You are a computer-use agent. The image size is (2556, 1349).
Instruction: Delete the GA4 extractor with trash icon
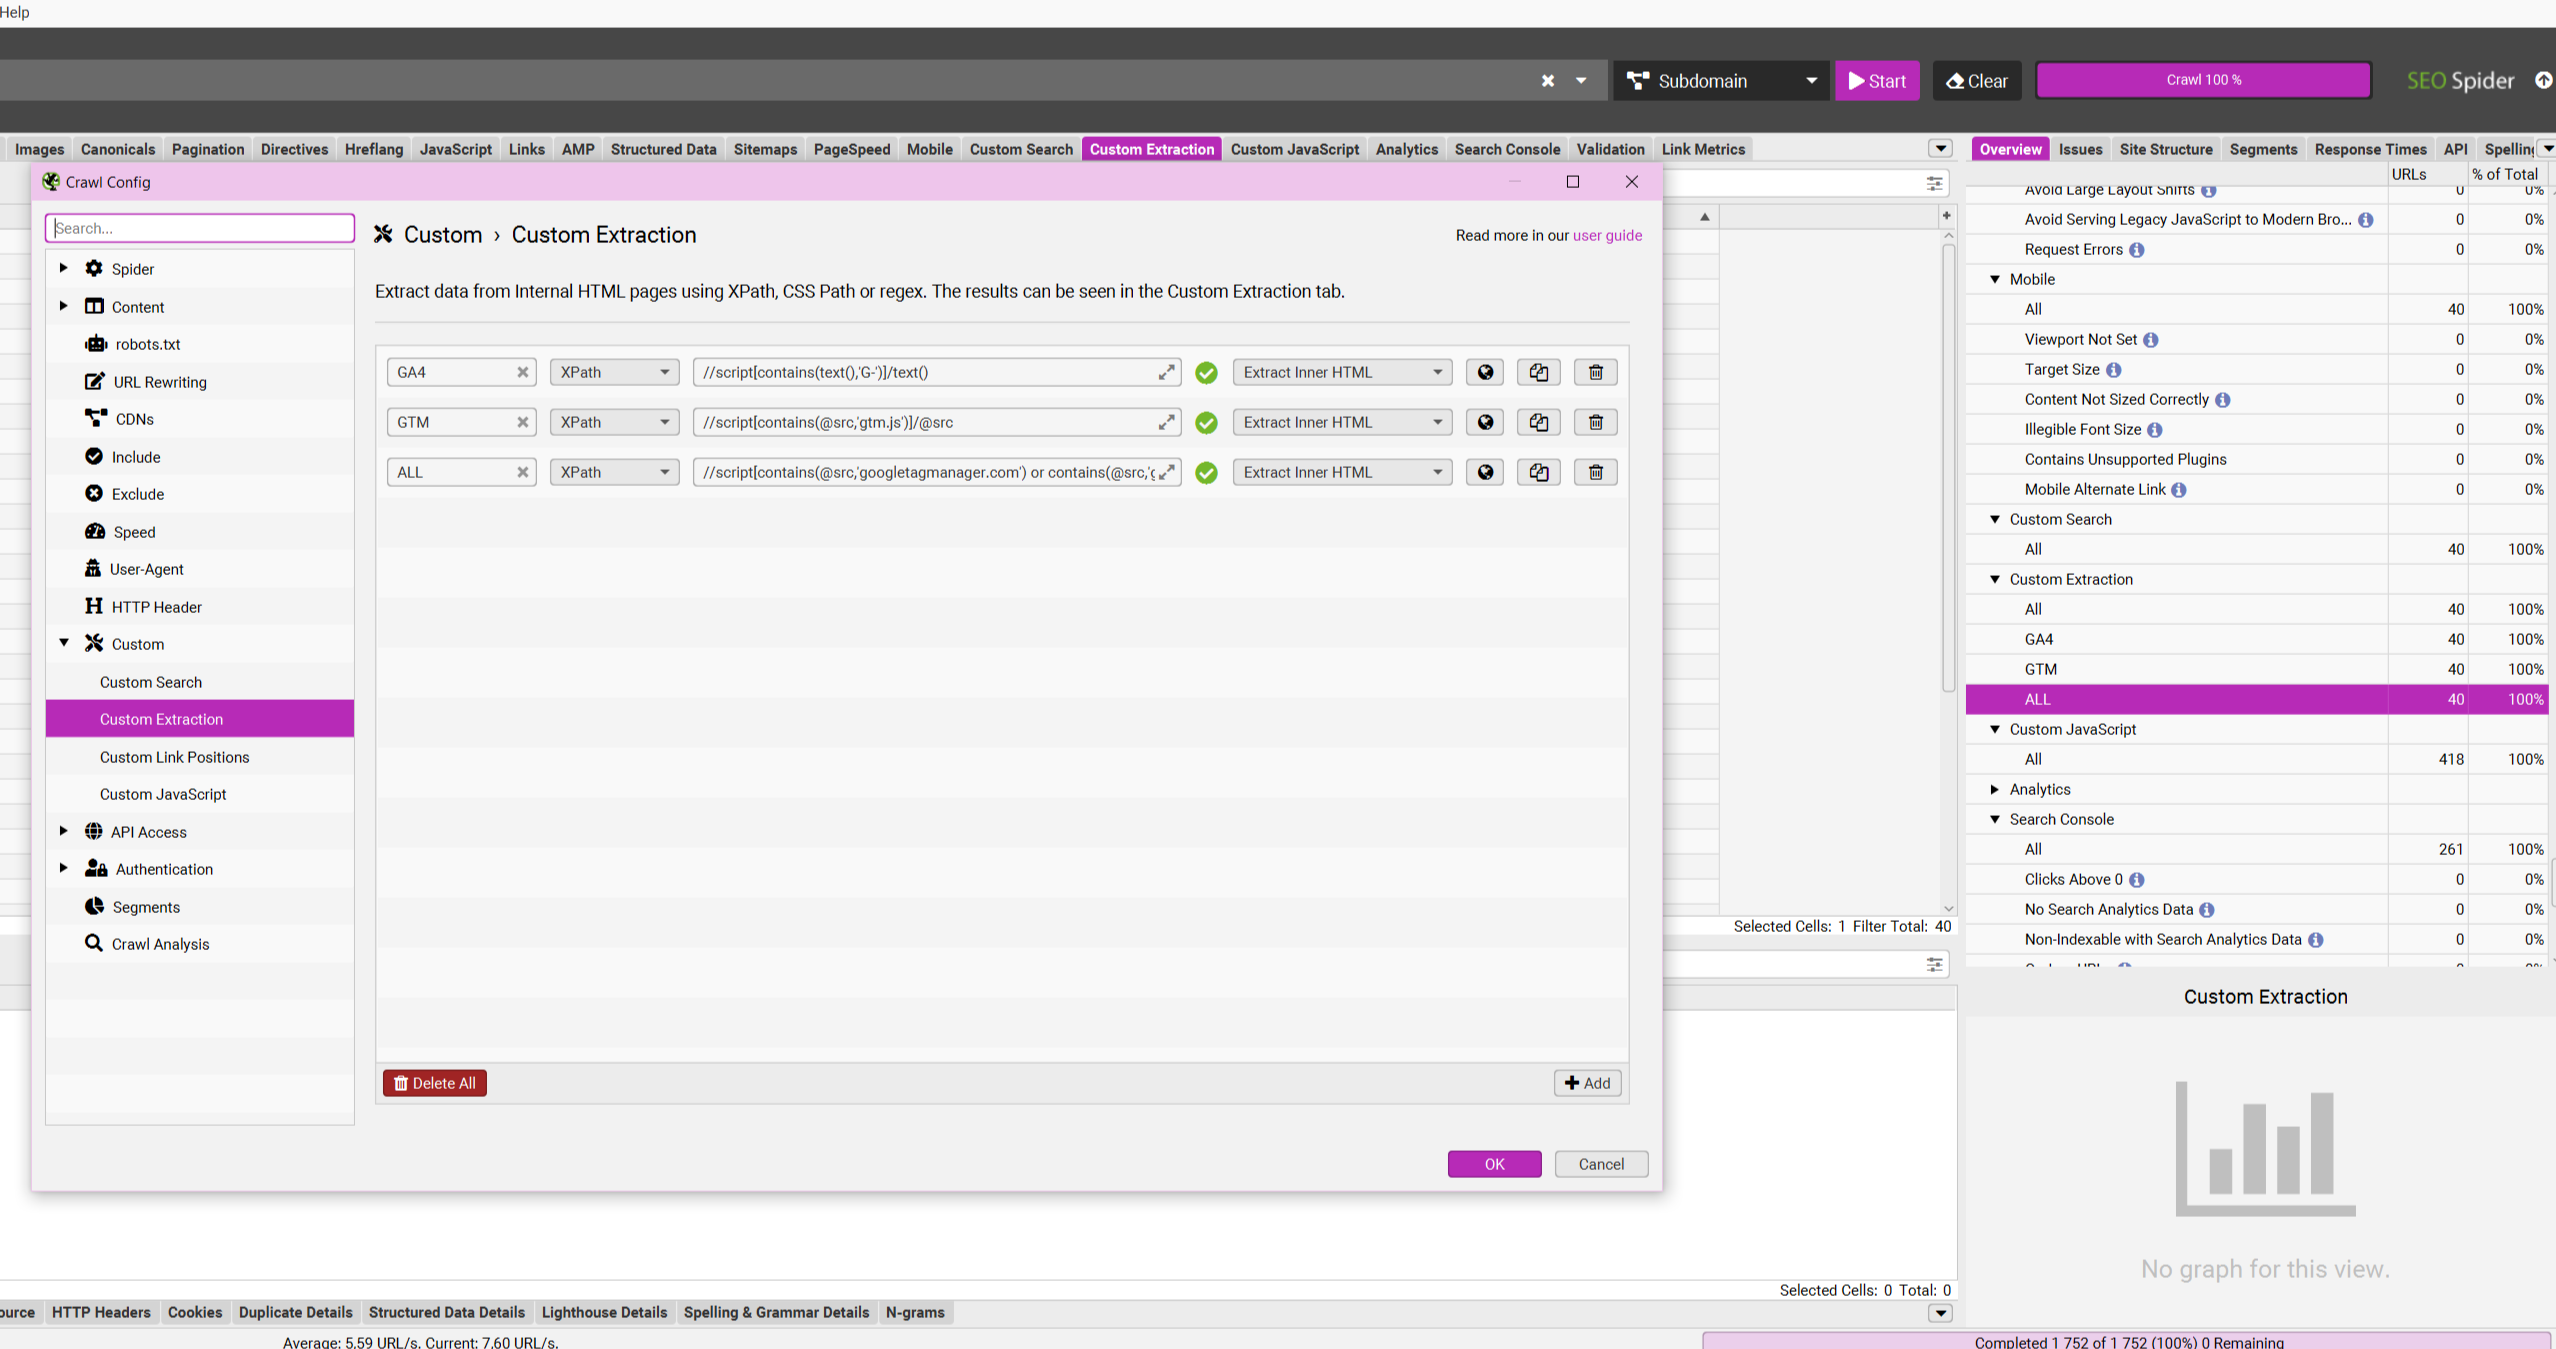click(x=1595, y=372)
